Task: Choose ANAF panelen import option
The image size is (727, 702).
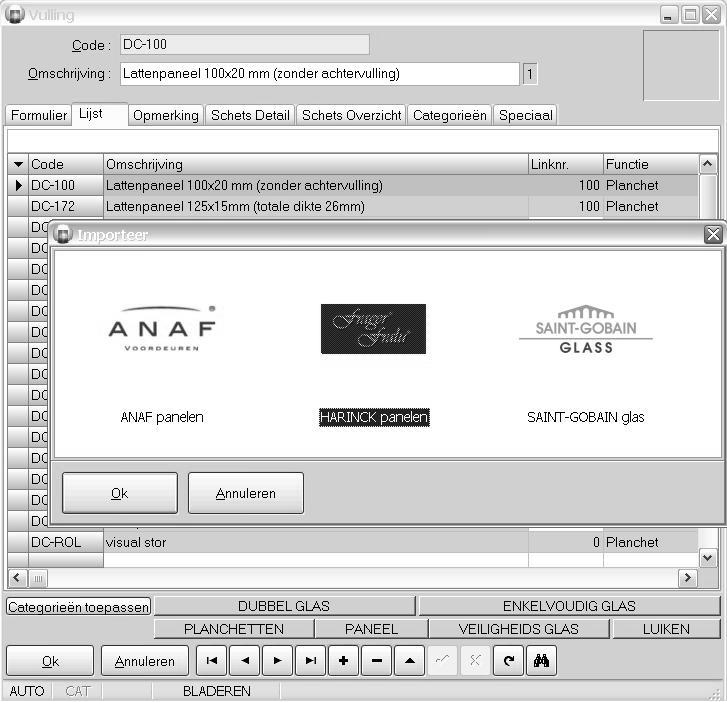Action: coord(162,417)
